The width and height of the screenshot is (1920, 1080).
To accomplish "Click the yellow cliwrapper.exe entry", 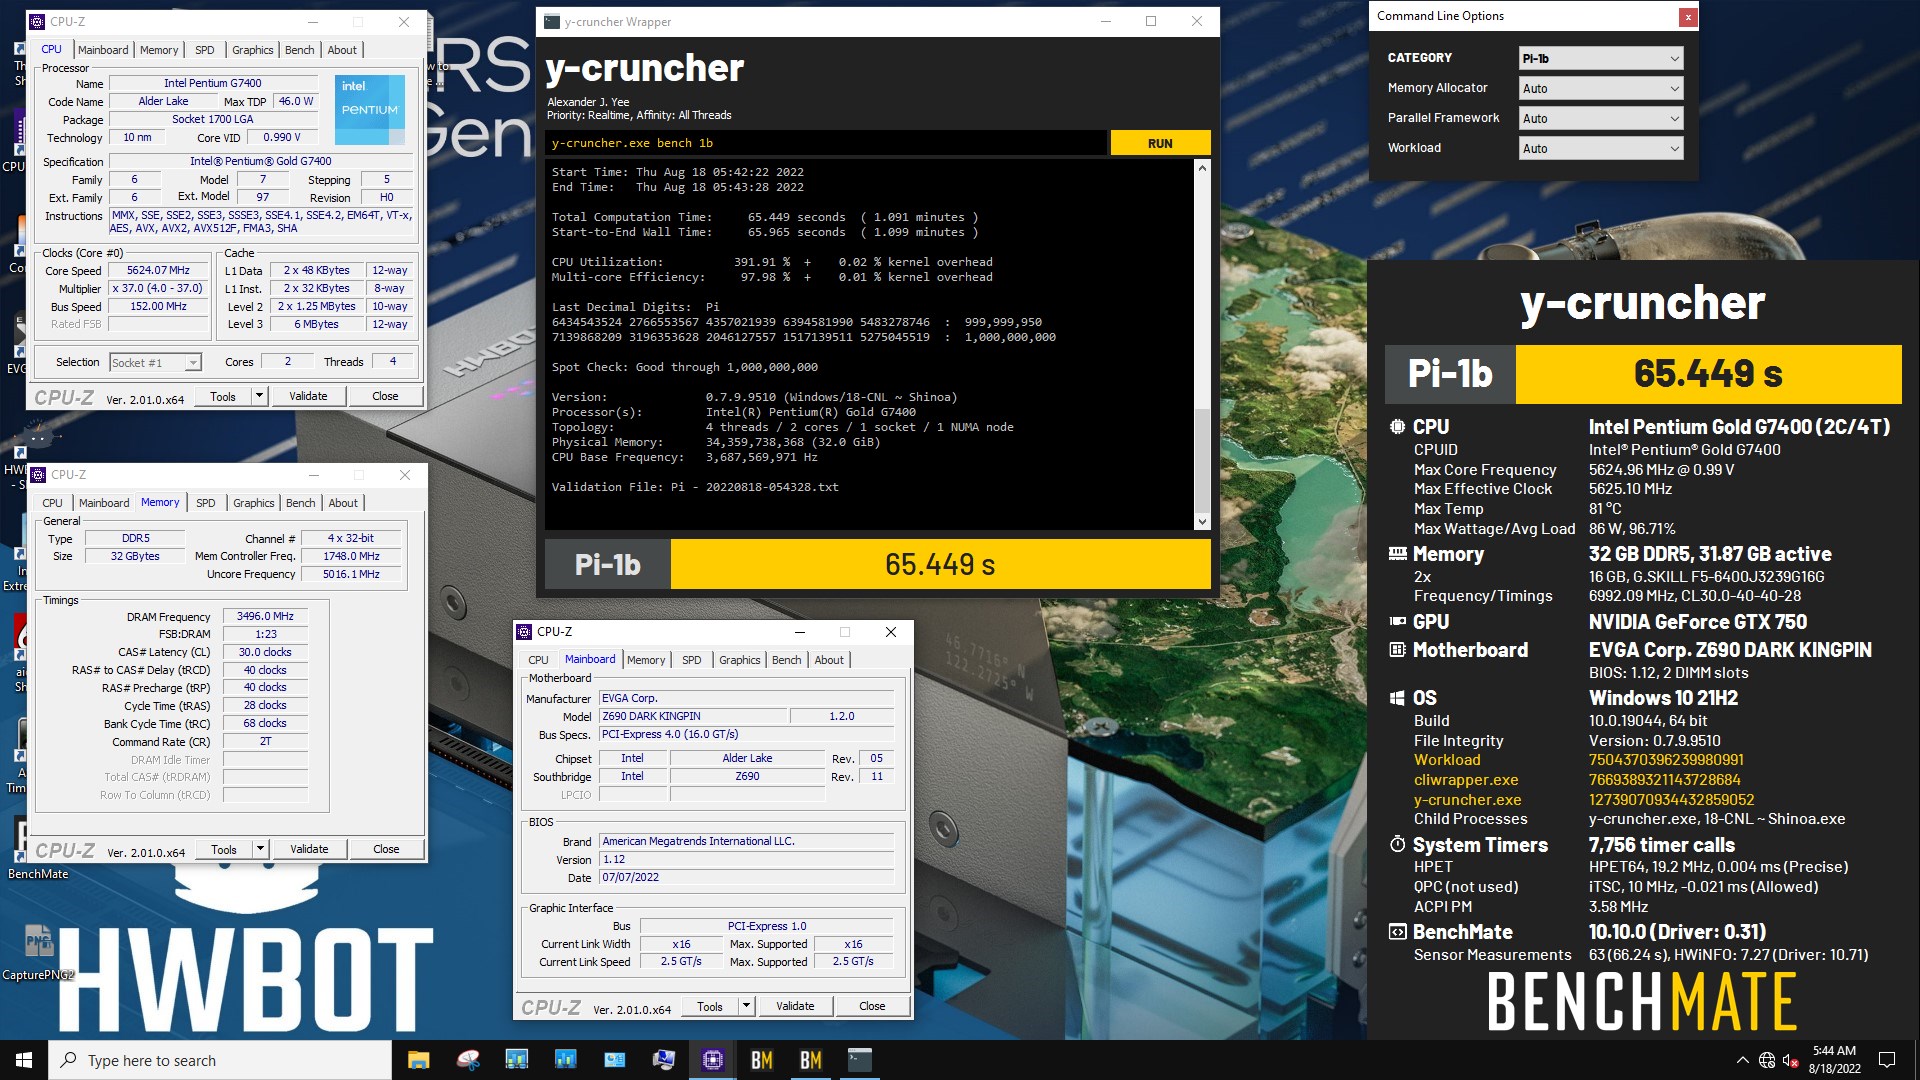I will pyautogui.click(x=1466, y=780).
